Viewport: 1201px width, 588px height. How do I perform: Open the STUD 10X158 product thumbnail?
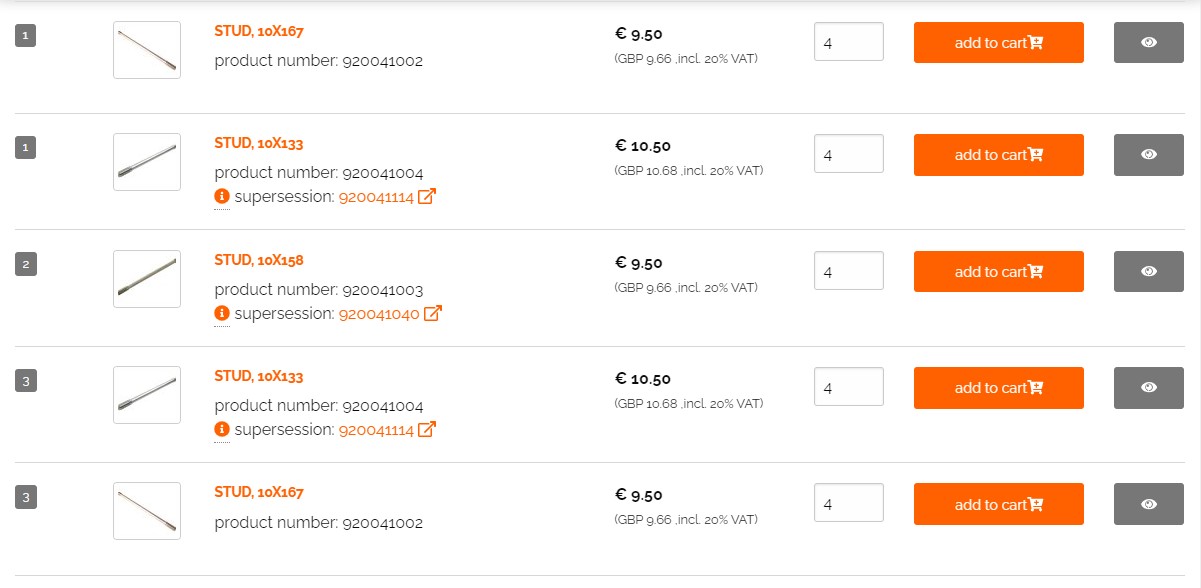147,279
